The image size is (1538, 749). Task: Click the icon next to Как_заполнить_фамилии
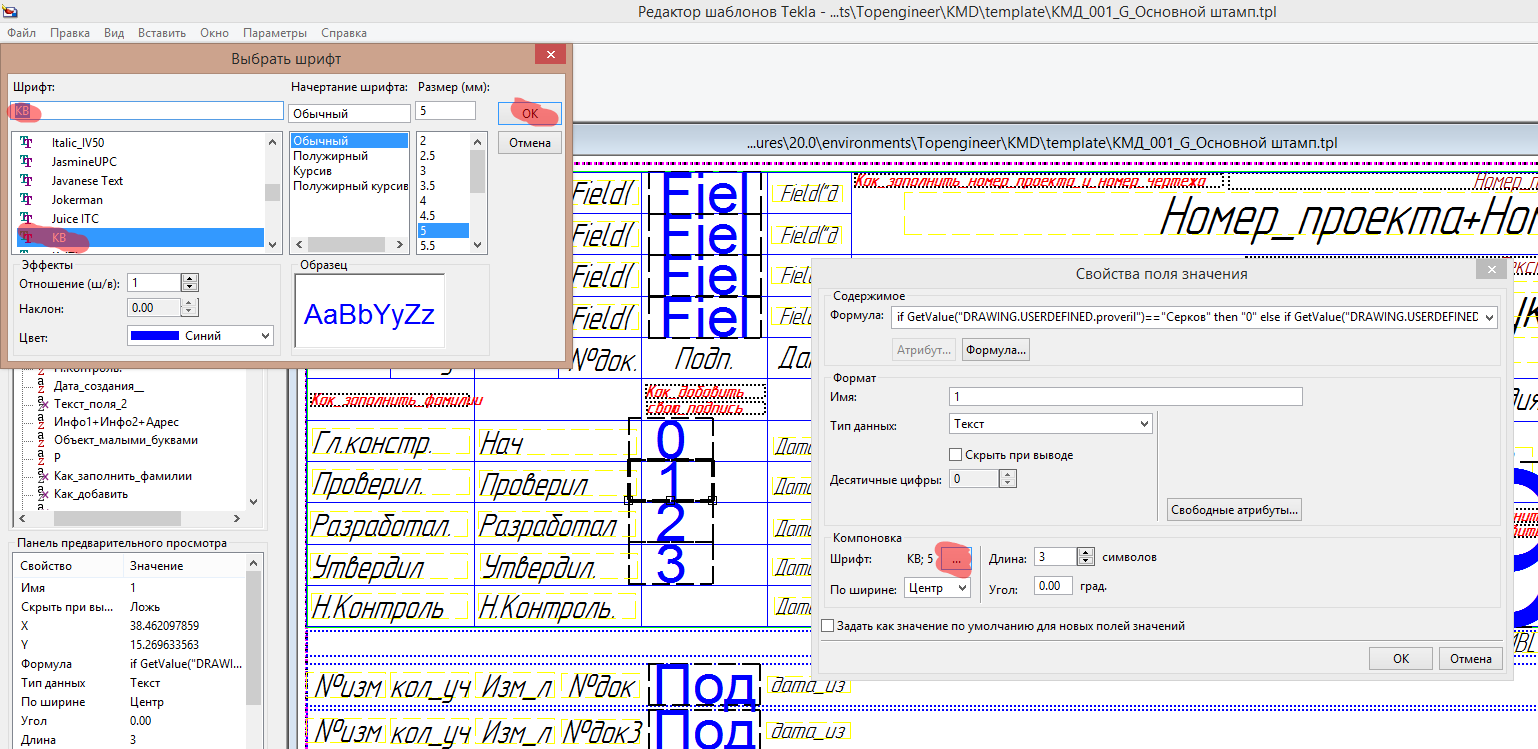coord(41,477)
